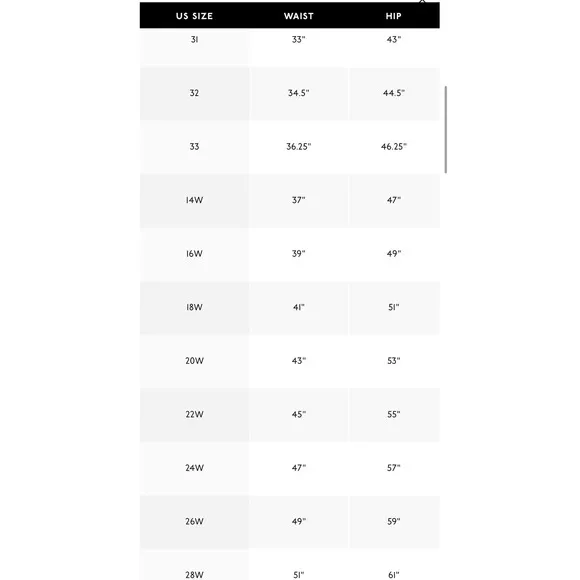Click the 49" waist for 26W

(299, 522)
